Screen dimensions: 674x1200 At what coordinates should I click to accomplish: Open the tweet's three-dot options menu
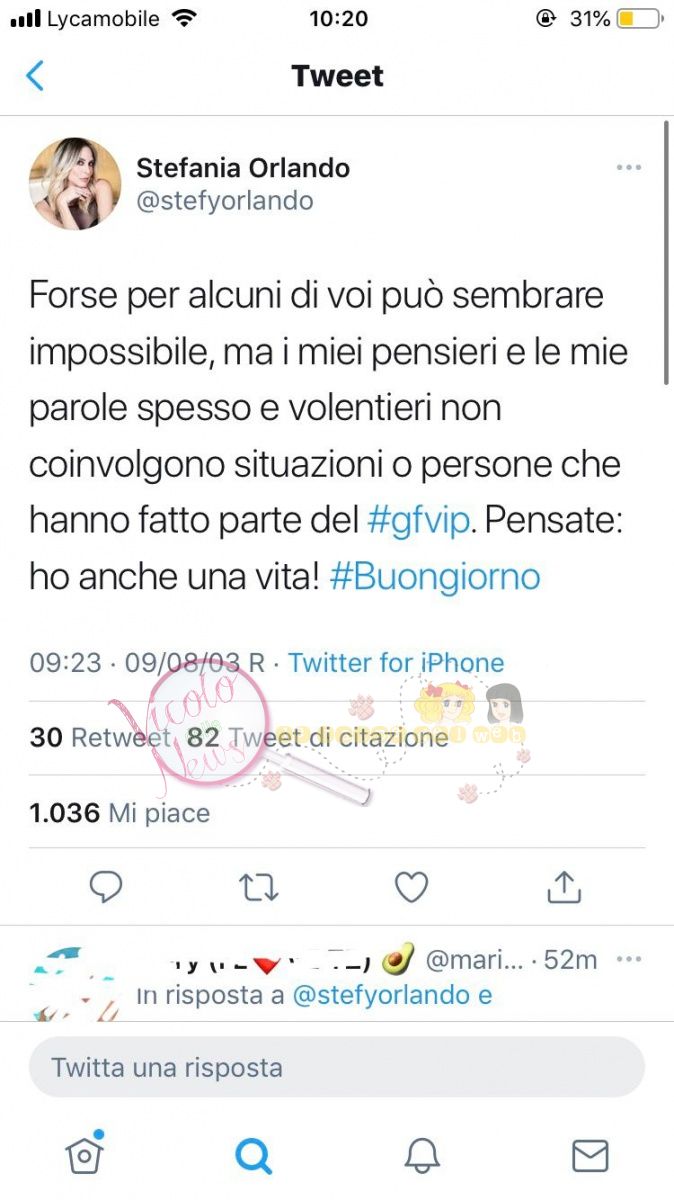(x=628, y=168)
